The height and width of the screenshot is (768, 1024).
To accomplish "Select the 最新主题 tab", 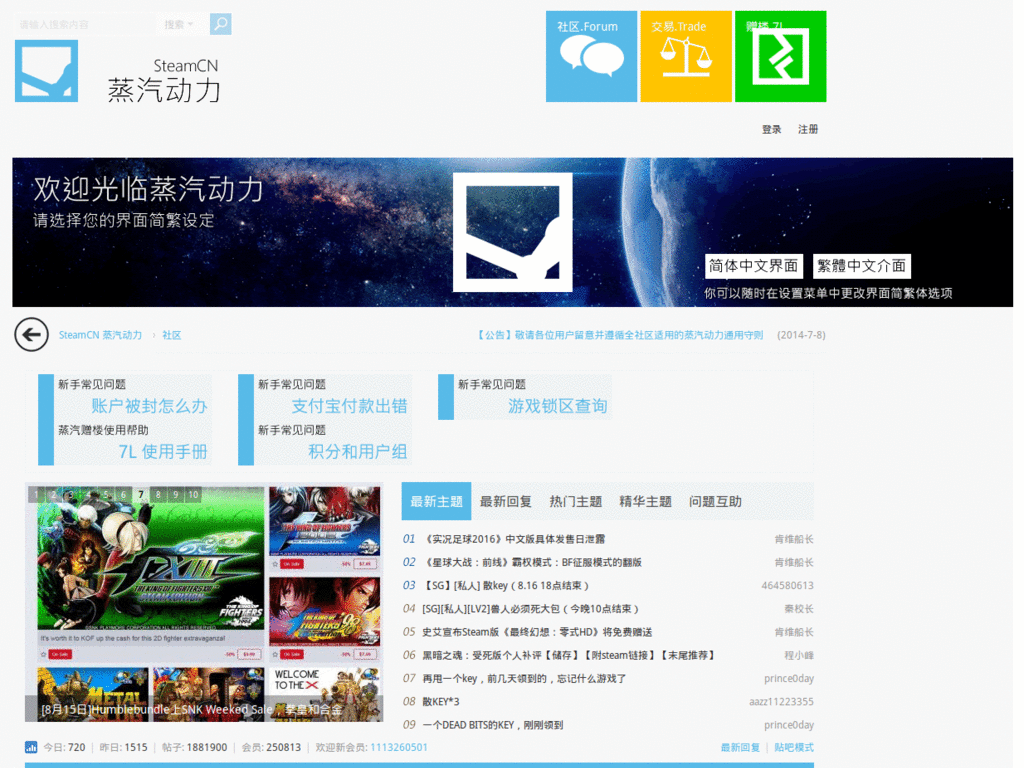I will pos(436,502).
